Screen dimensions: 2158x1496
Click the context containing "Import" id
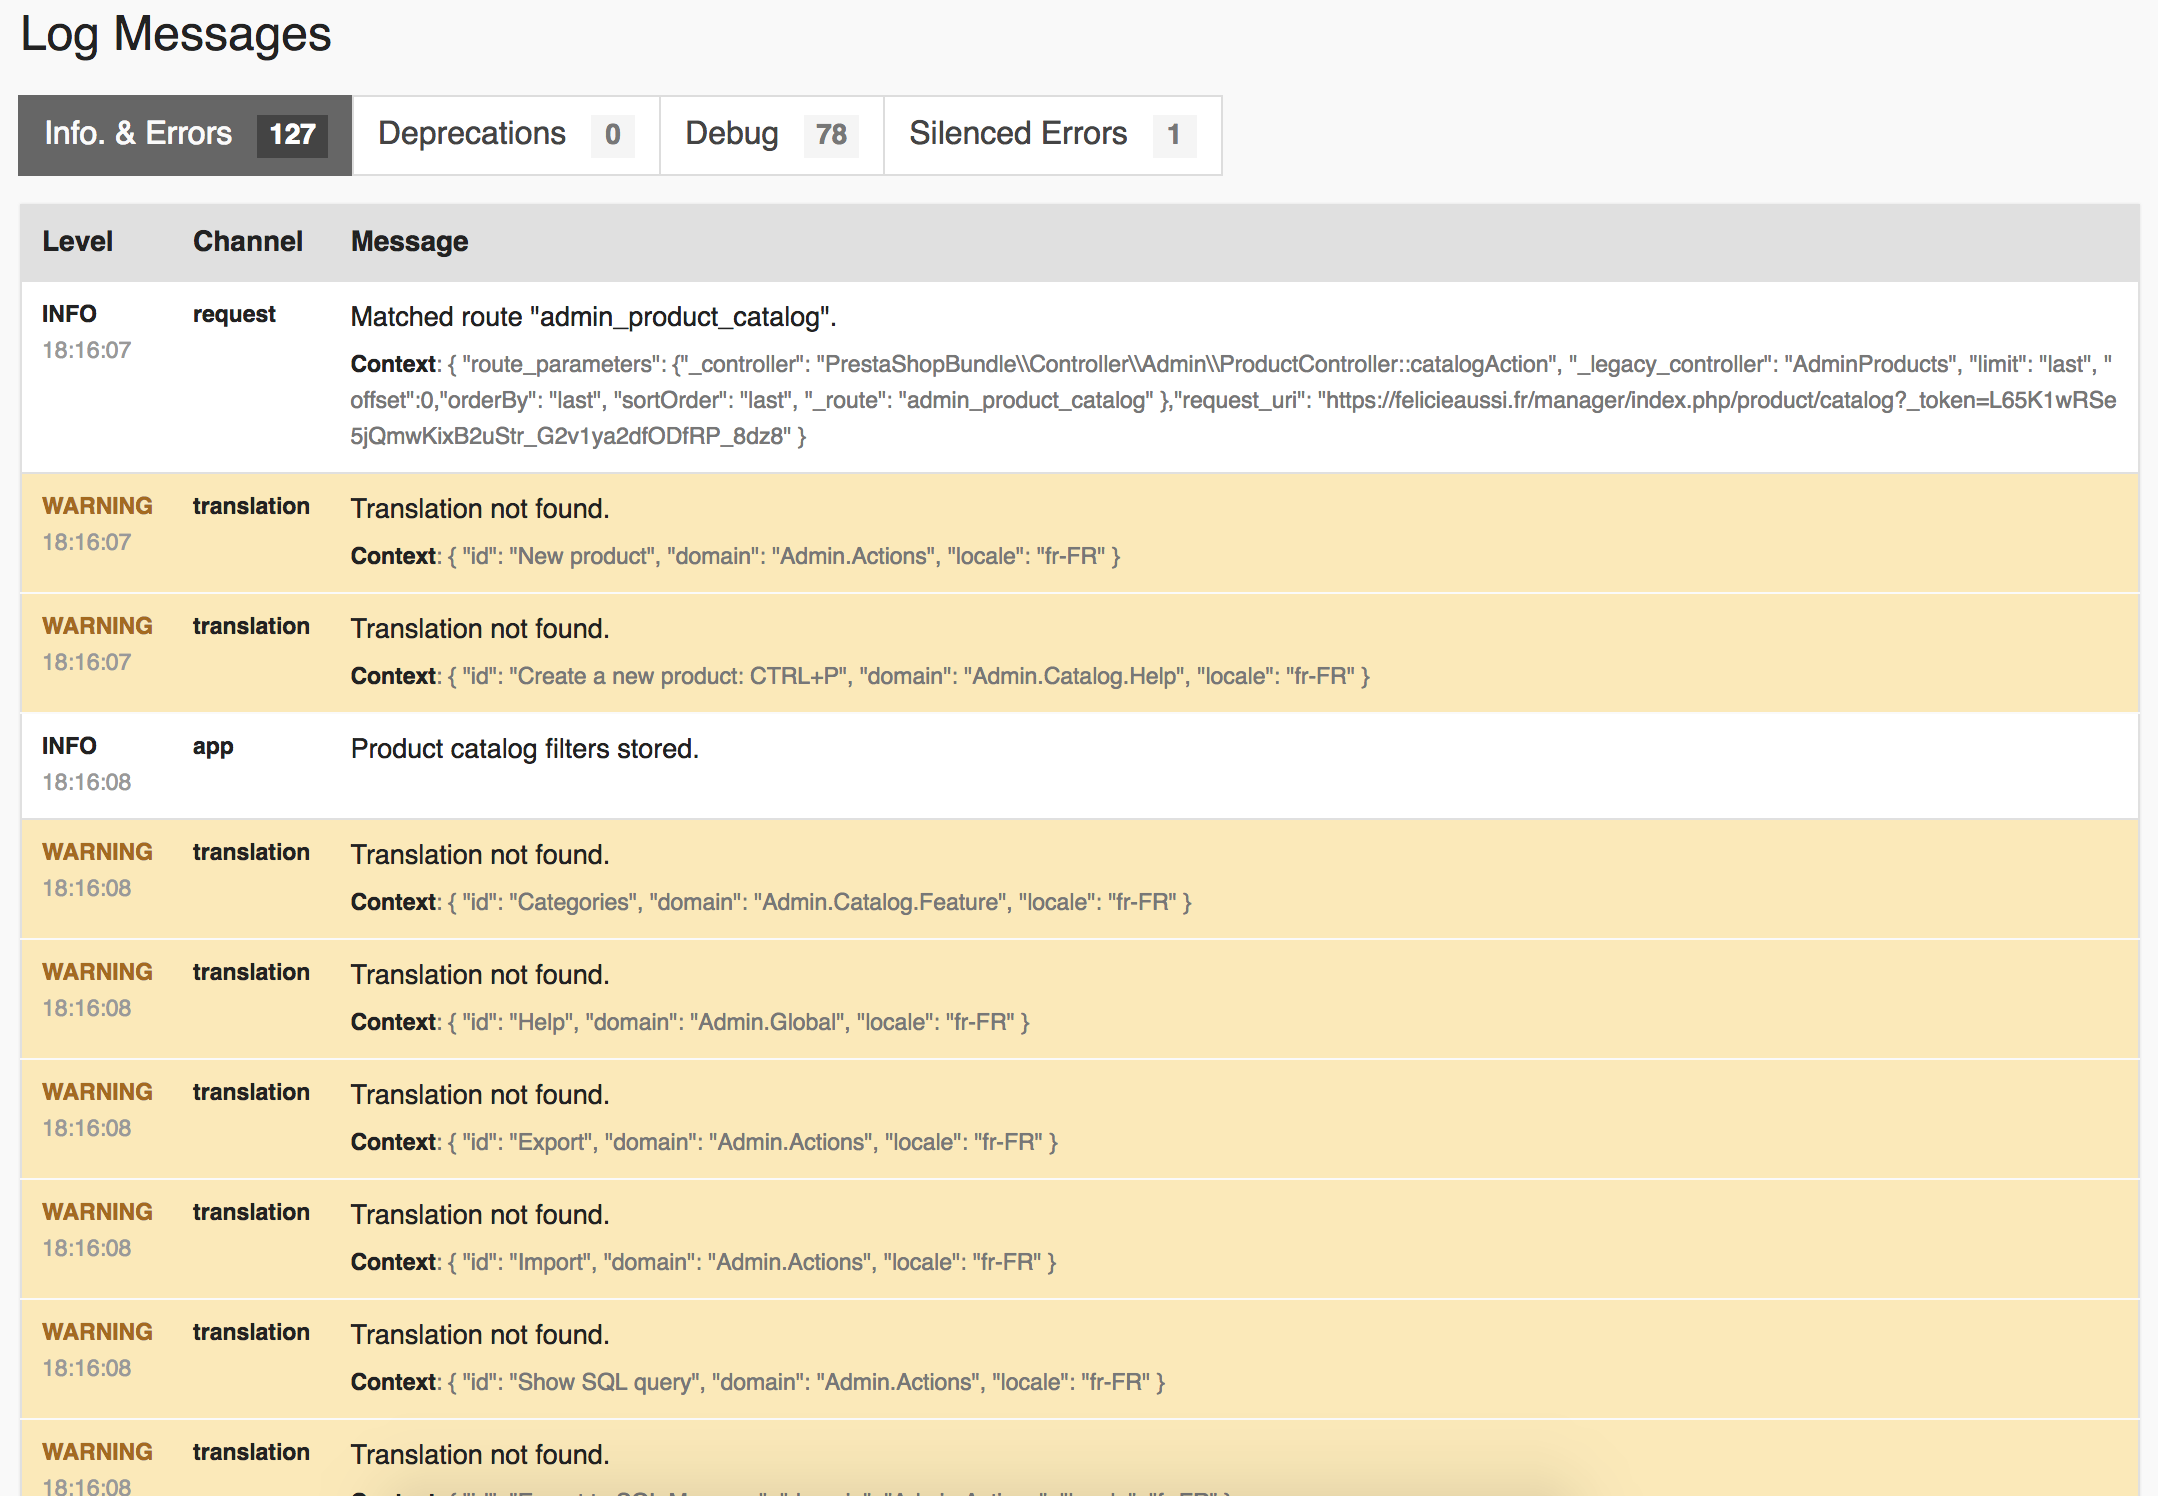(x=703, y=1262)
